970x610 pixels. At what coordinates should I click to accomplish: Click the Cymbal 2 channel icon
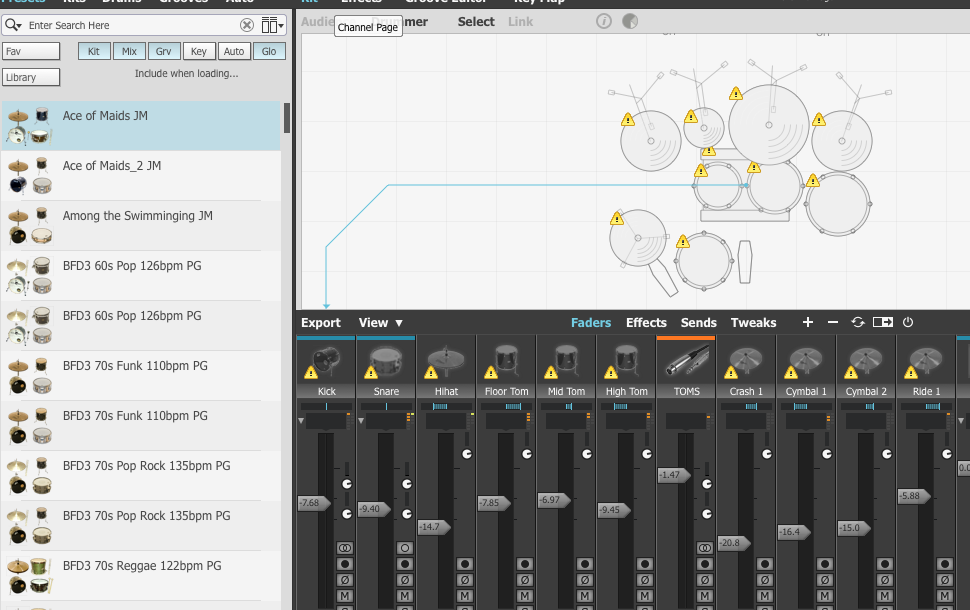[866, 361]
